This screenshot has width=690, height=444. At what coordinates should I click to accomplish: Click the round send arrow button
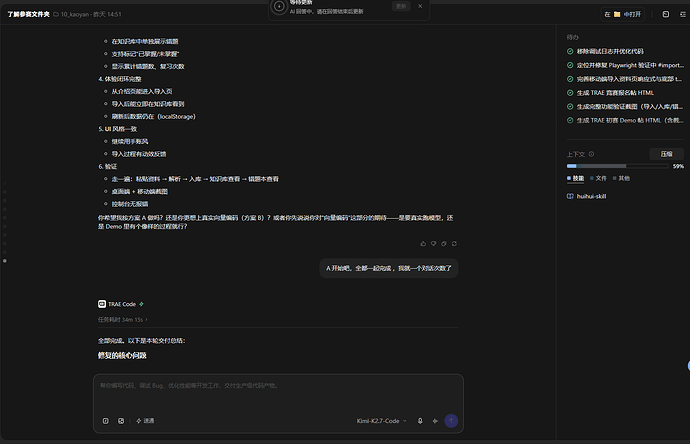[451, 421]
